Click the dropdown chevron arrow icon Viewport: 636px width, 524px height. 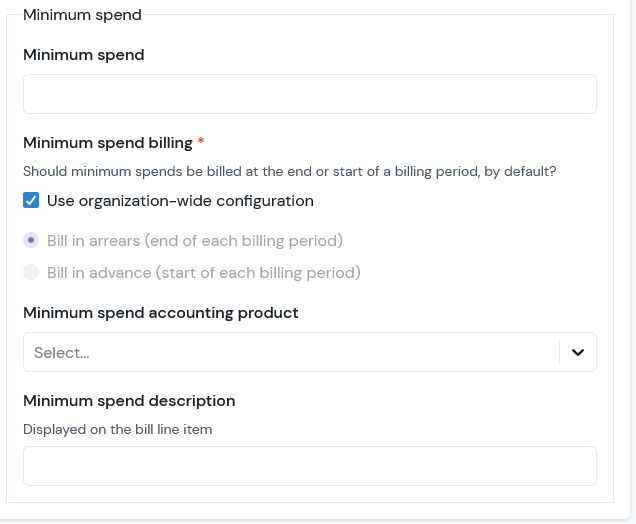(578, 352)
